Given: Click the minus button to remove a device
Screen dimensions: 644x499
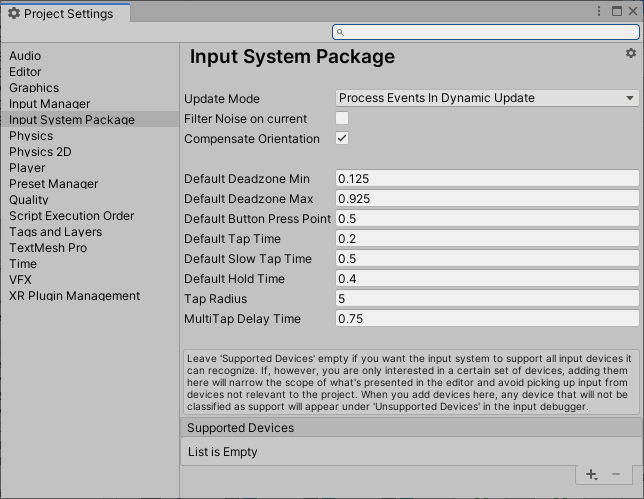Looking at the screenshot, I should (x=616, y=474).
